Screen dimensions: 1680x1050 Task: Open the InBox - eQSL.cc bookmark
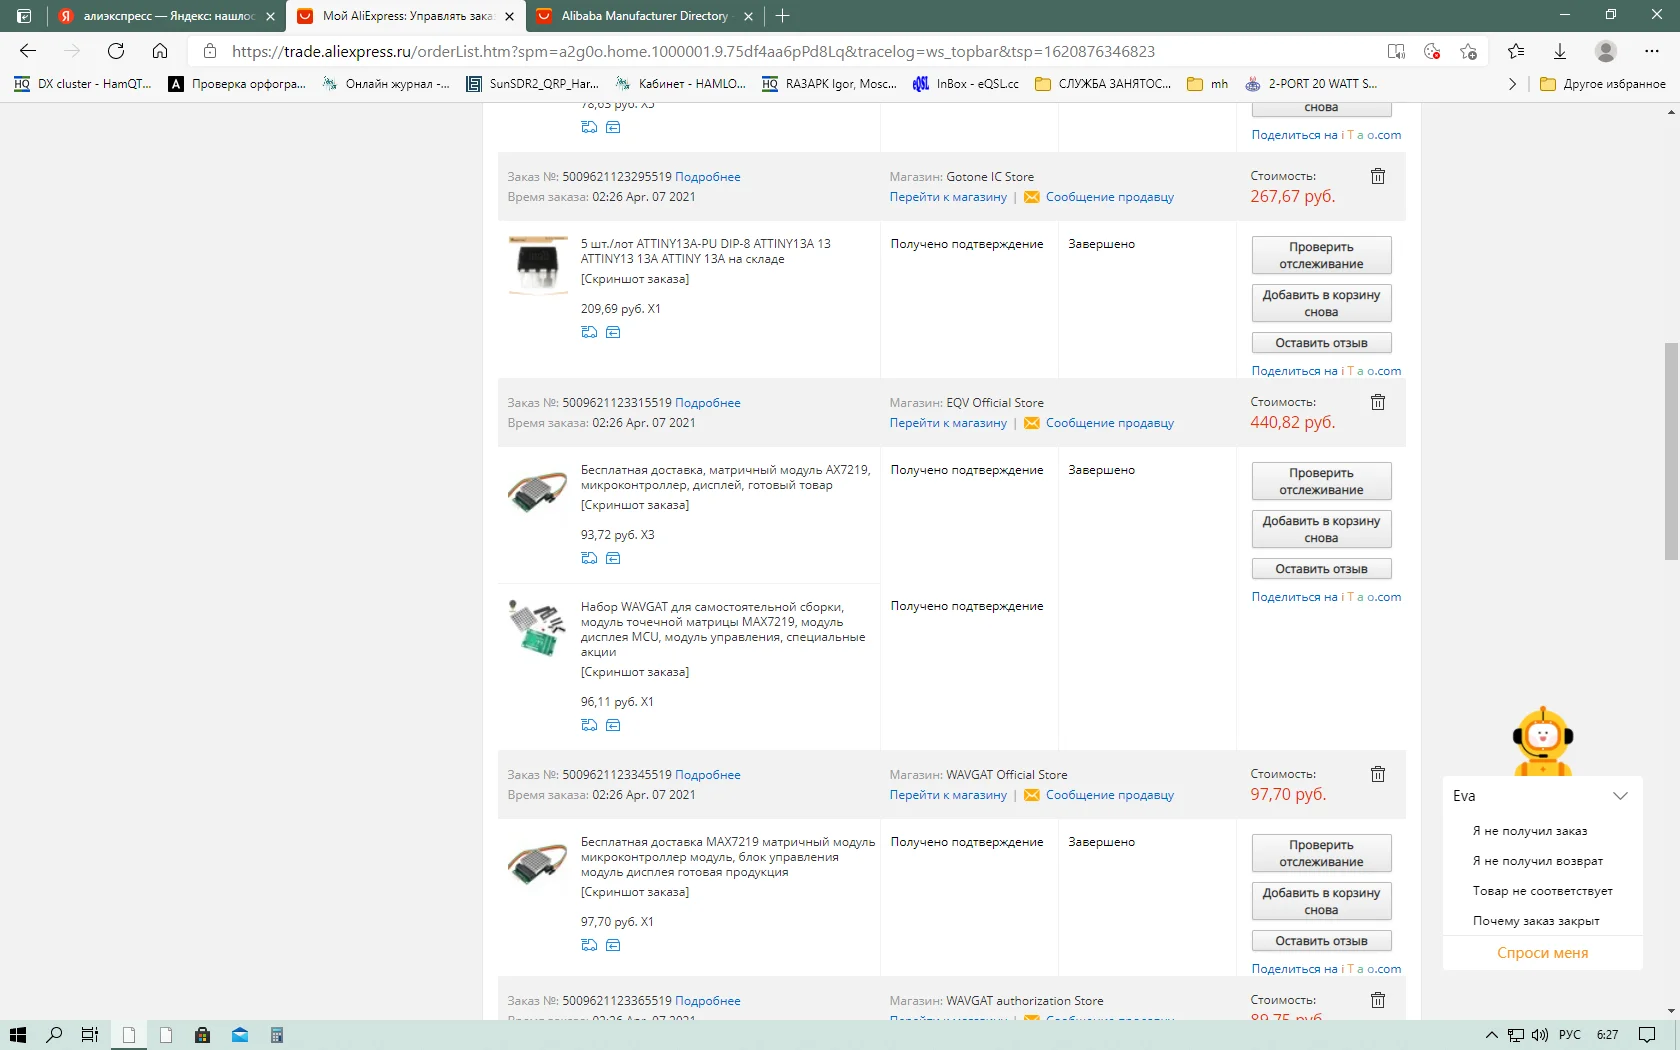(965, 84)
